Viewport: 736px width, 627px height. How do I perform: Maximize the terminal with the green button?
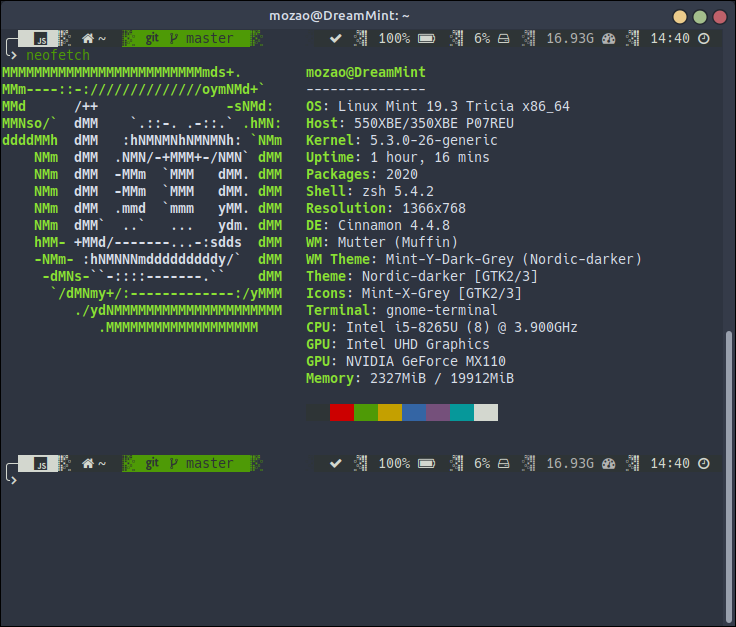[700, 17]
